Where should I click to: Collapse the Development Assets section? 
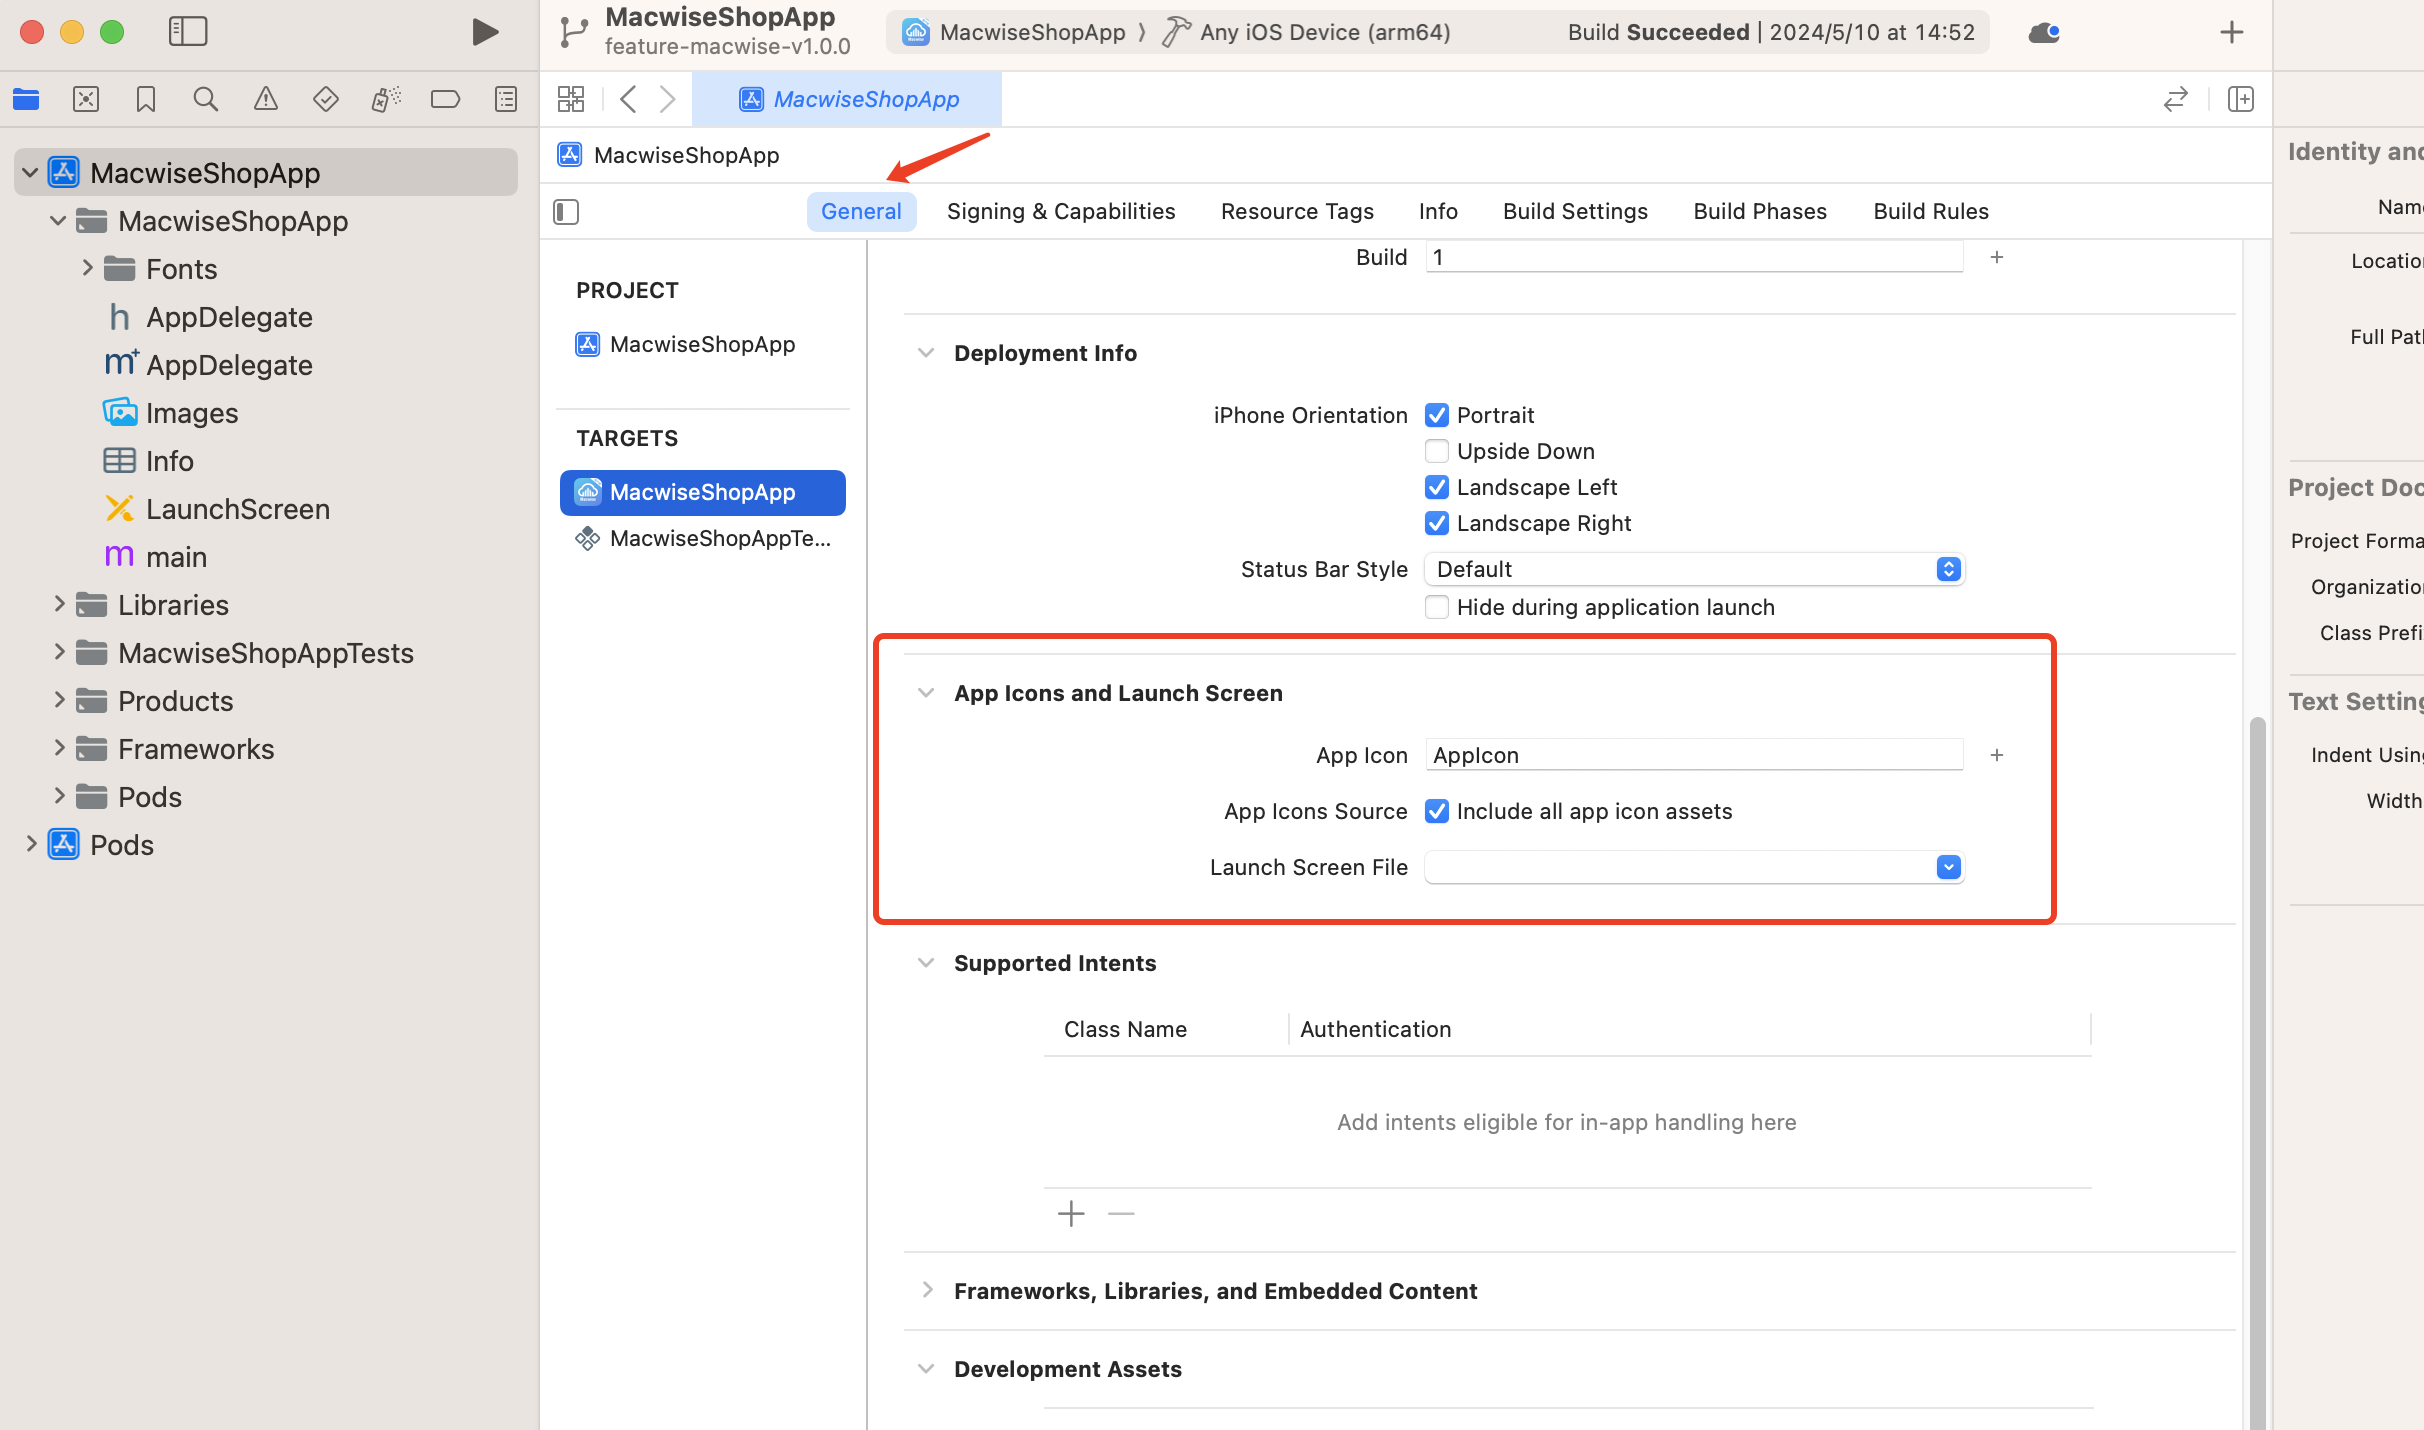tap(926, 1369)
